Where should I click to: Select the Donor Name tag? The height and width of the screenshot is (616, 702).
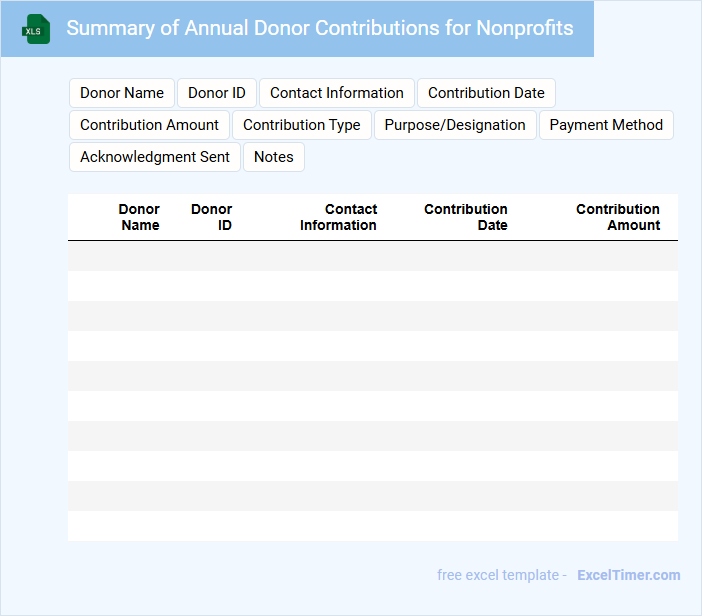pyautogui.click(x=122, y=93)
